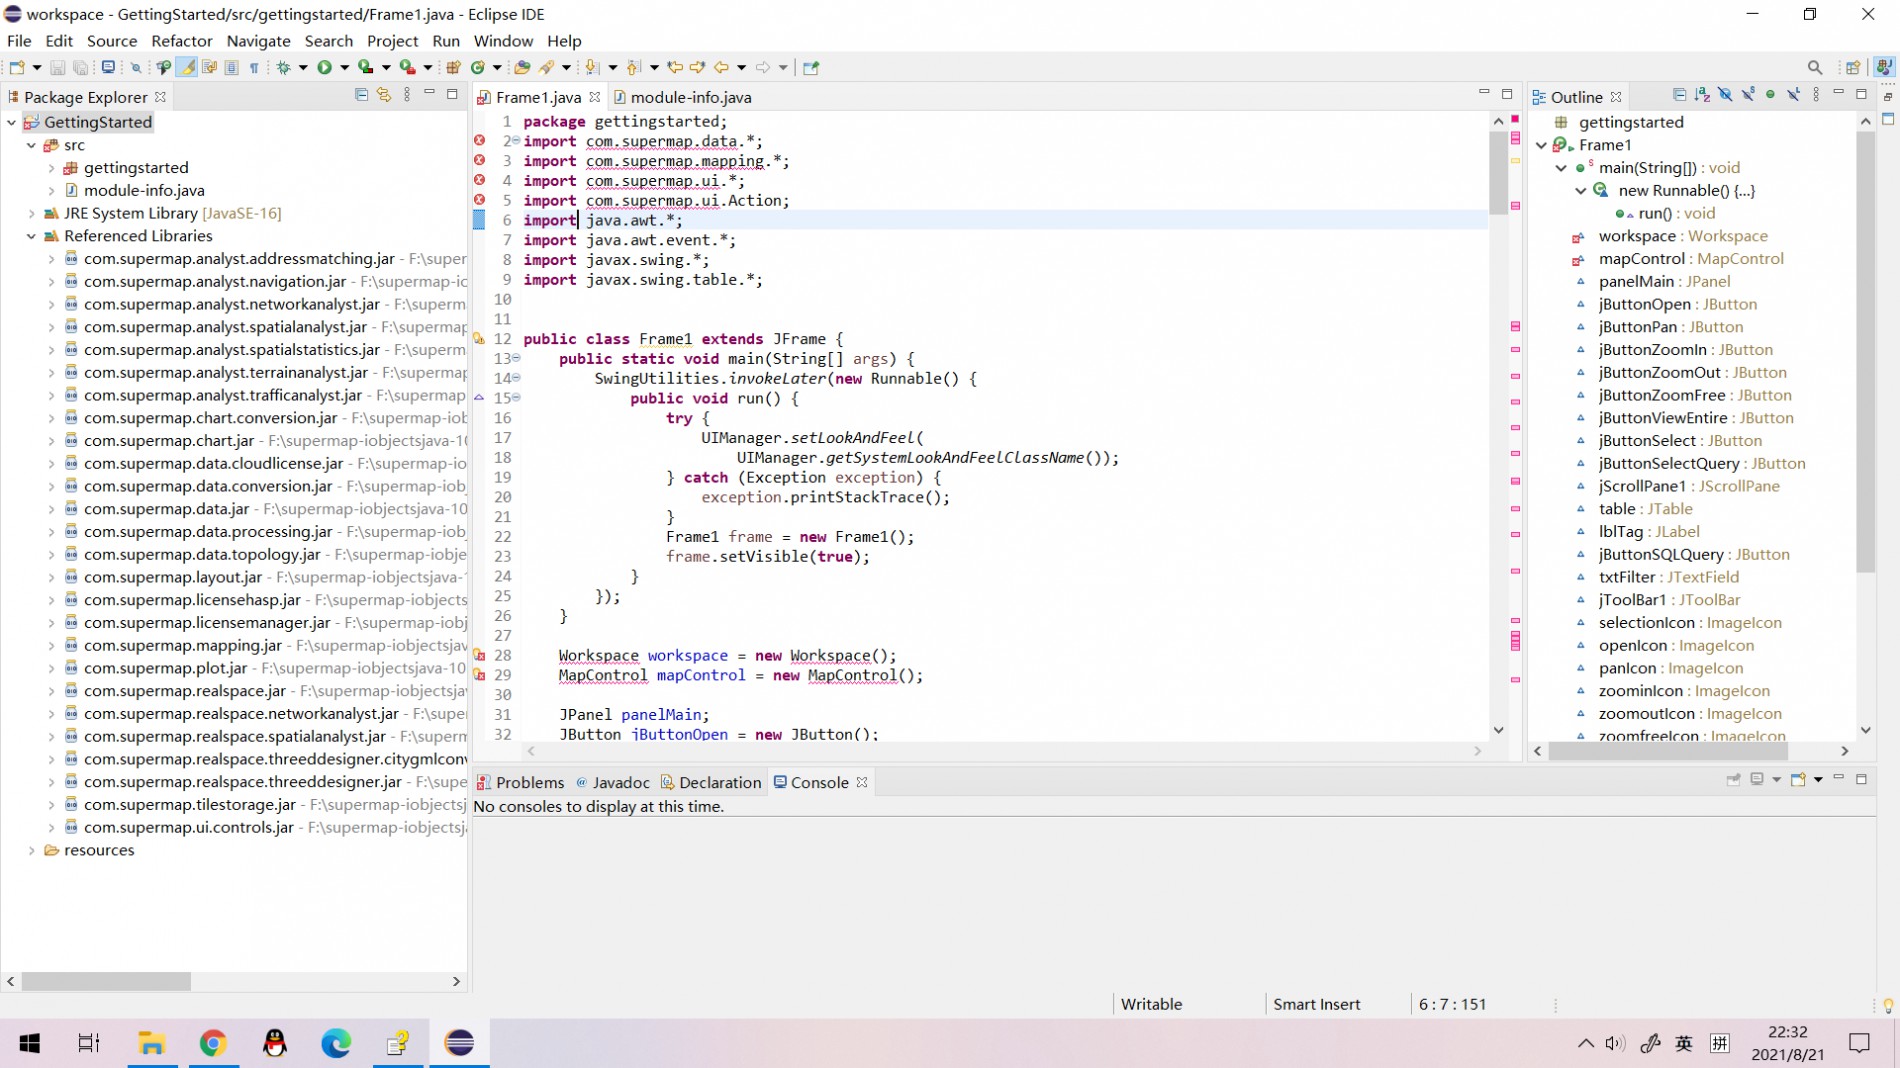Click the Outline horizontal scrollbar thumb
Screen dimensions: 1900x1068
(x=1667, y=751)
